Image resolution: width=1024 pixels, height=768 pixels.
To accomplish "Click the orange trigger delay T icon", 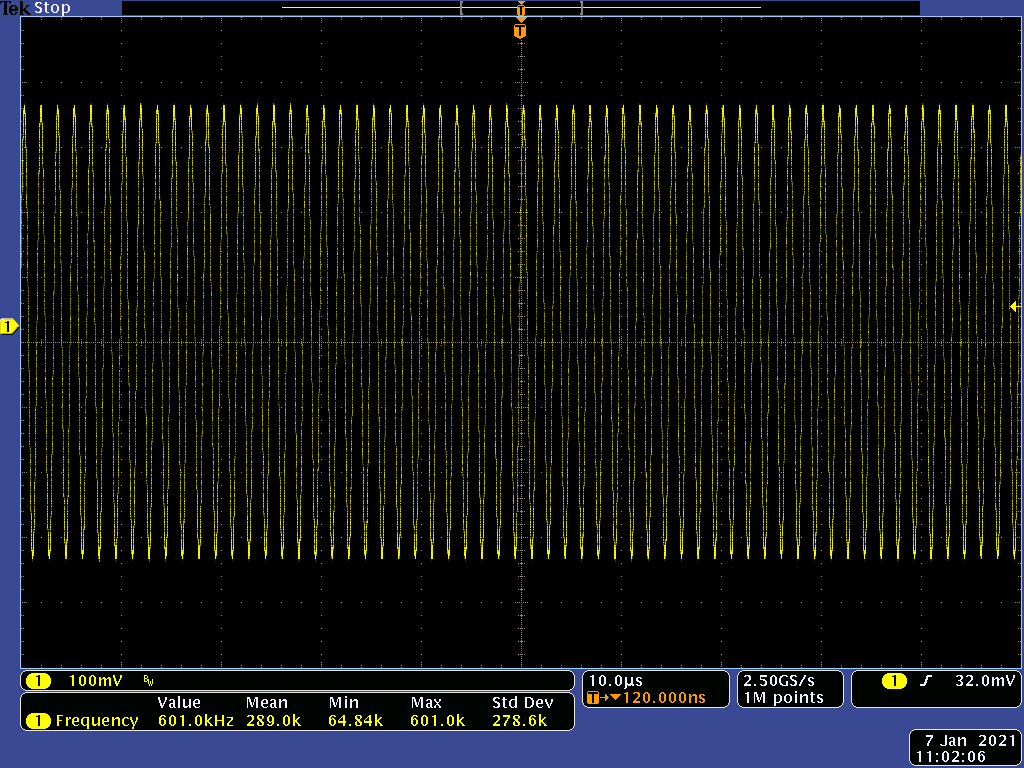I will pos(595,698).
